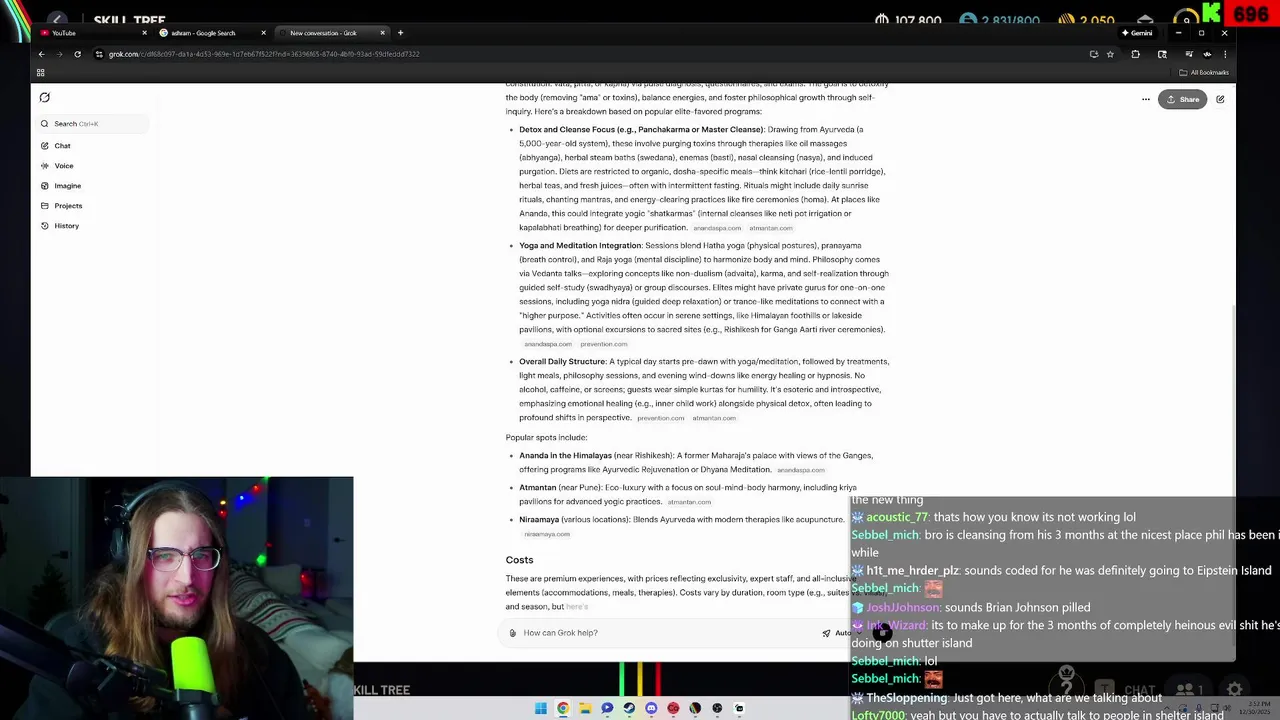Image resolution: width=1280 pixels, height=720 pixels.
Task: Open the media controls toolbar icon
Action: (x=1189, y=54)
